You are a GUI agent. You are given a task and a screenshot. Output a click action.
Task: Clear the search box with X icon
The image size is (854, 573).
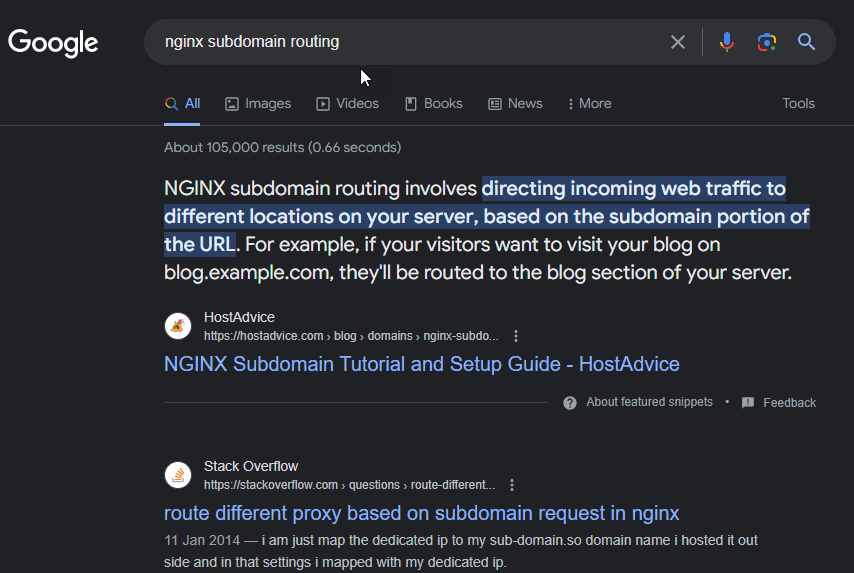click(x=678, y=42)
